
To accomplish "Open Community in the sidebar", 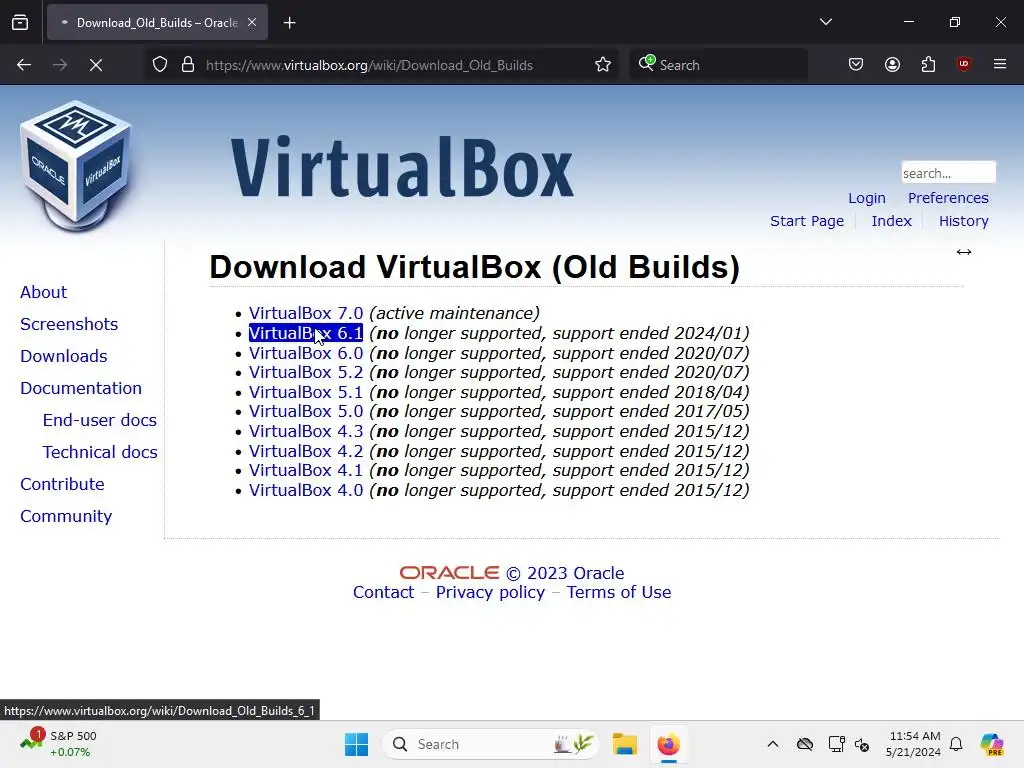I will pos(66,516).
